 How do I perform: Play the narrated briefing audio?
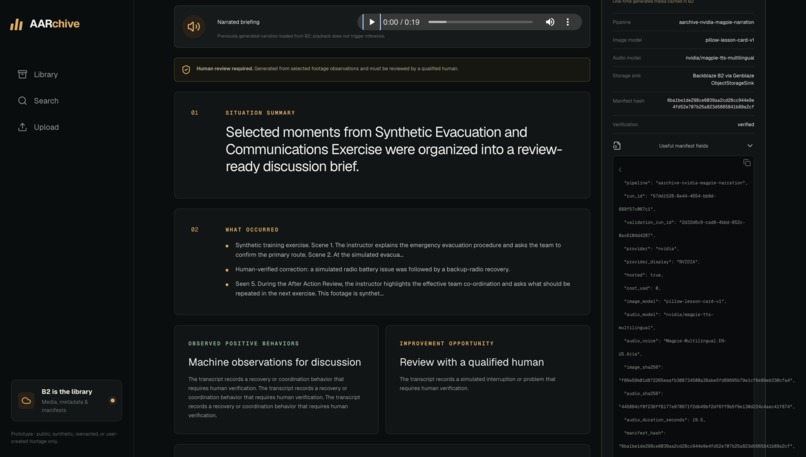[372, 22]
